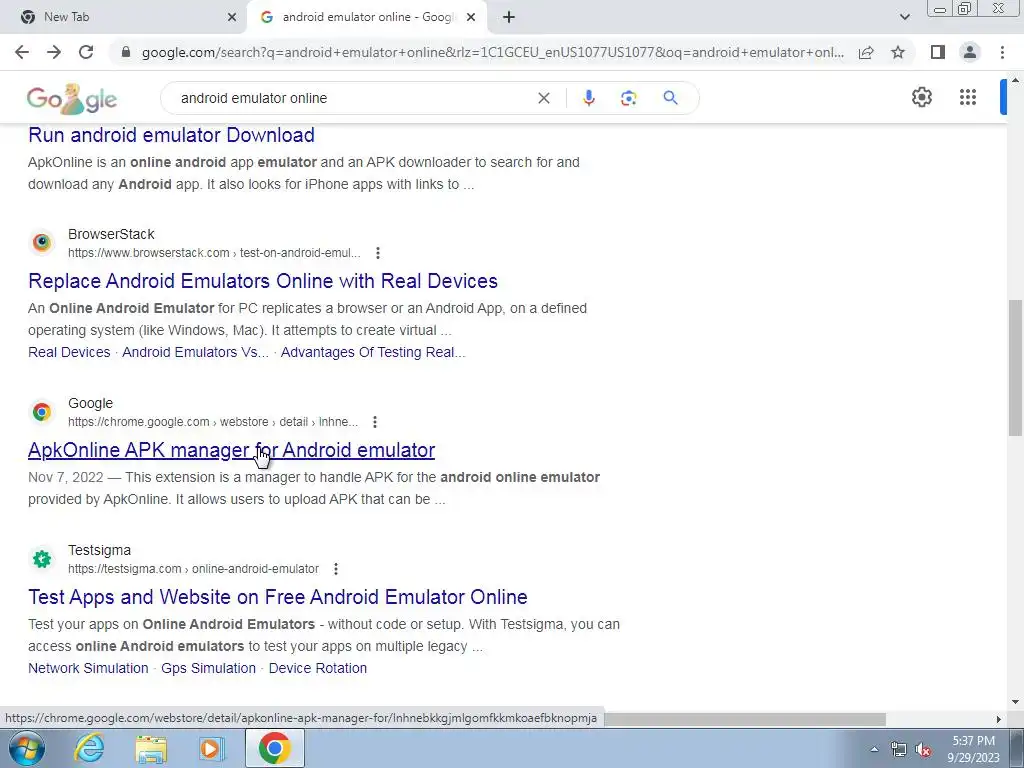The height and width of the screenshot is (768, 1024).
Task: Open Chrome's three-dot menu
Action: pos(1002,52)
